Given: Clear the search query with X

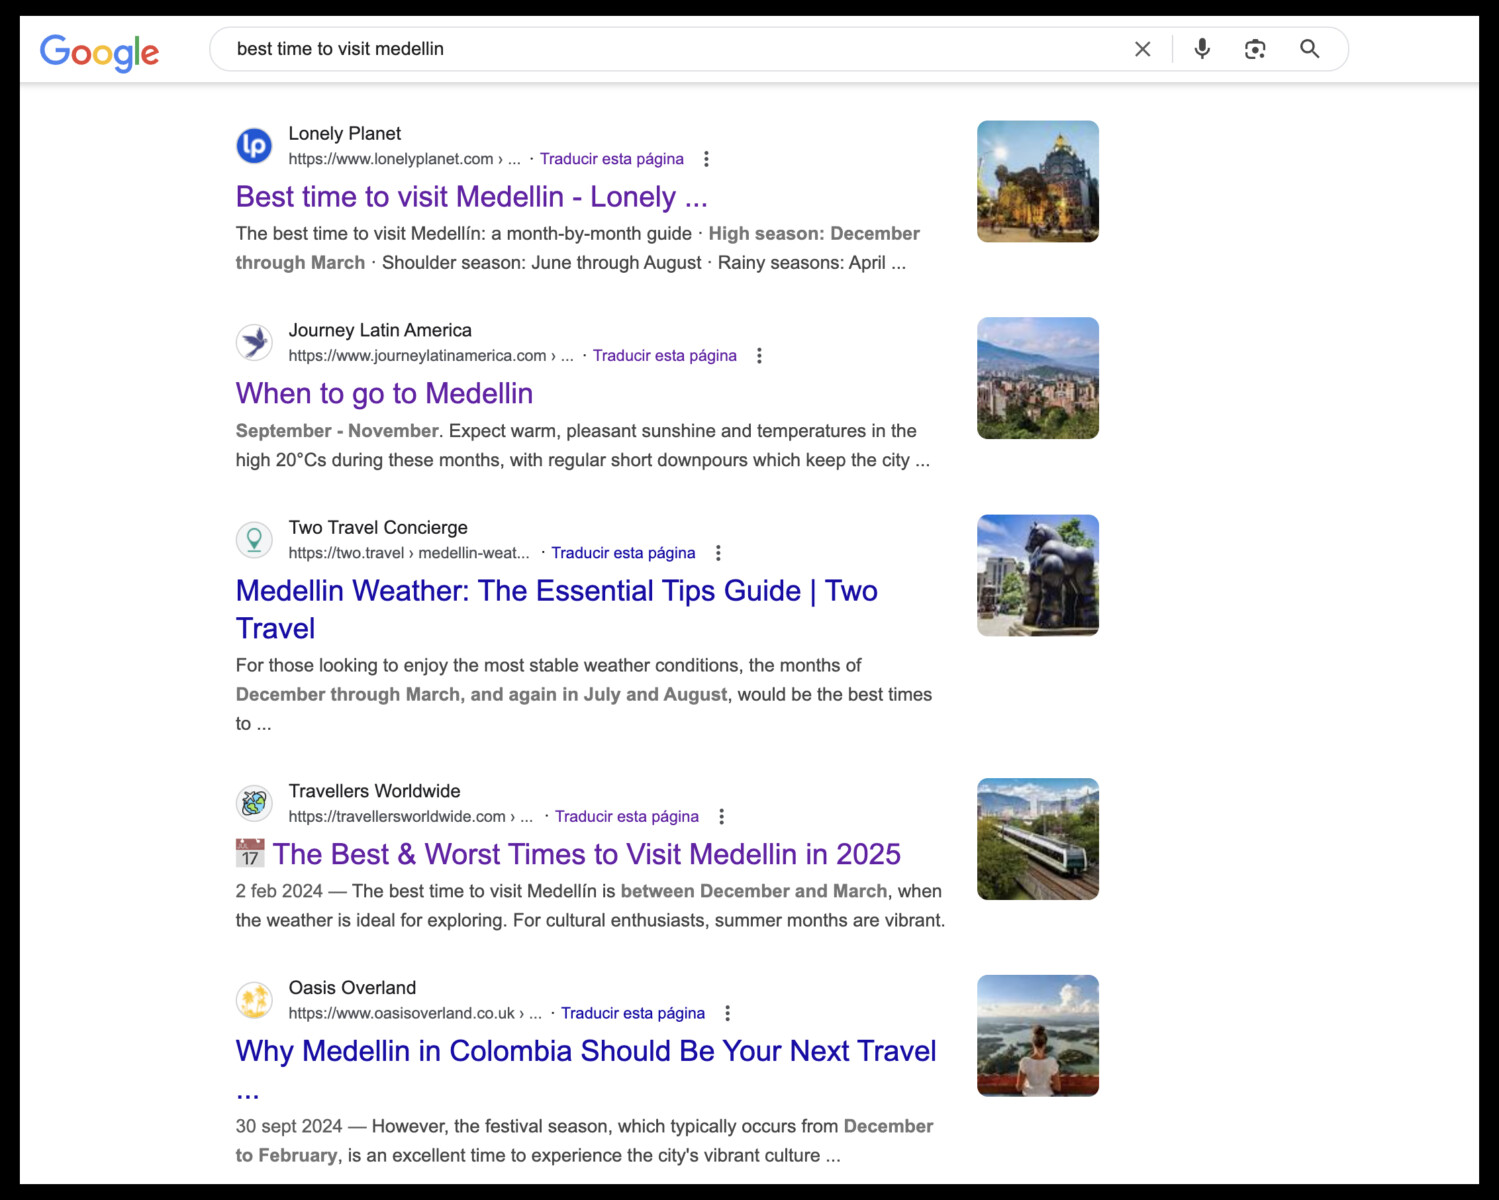Looking at the screenshot, I should coord(1142,49).
